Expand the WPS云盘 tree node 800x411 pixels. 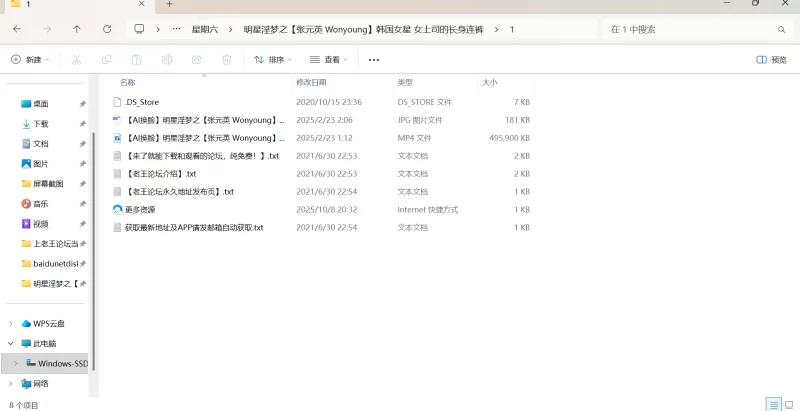pyautogui.click(x=11, y=323)
